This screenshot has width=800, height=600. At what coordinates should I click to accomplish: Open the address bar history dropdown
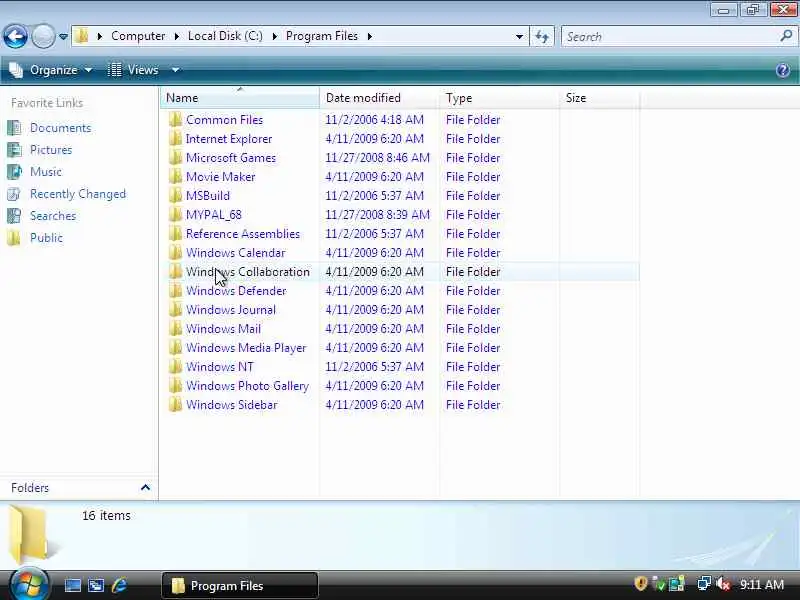tap(519, 37)
